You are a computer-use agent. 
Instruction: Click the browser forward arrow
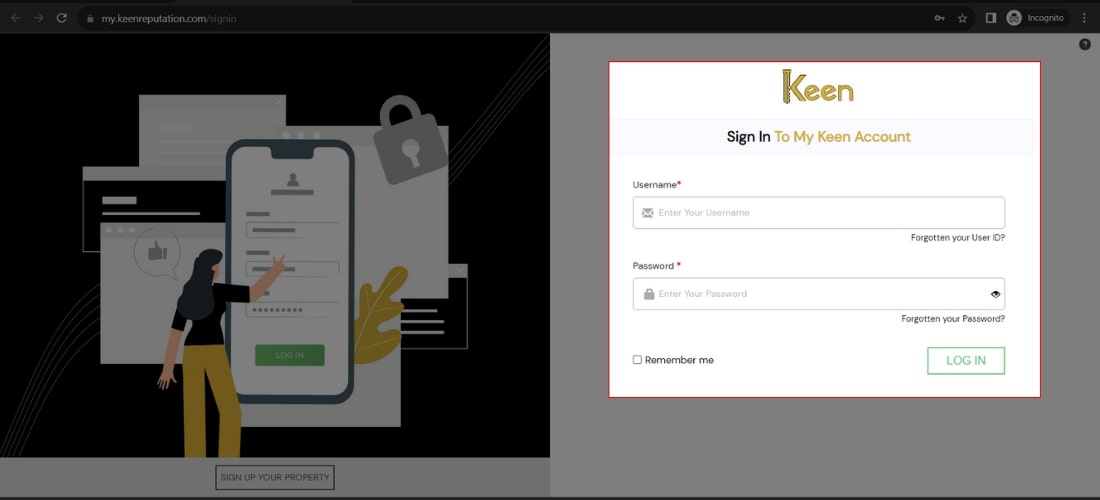[x=39, y=18]
